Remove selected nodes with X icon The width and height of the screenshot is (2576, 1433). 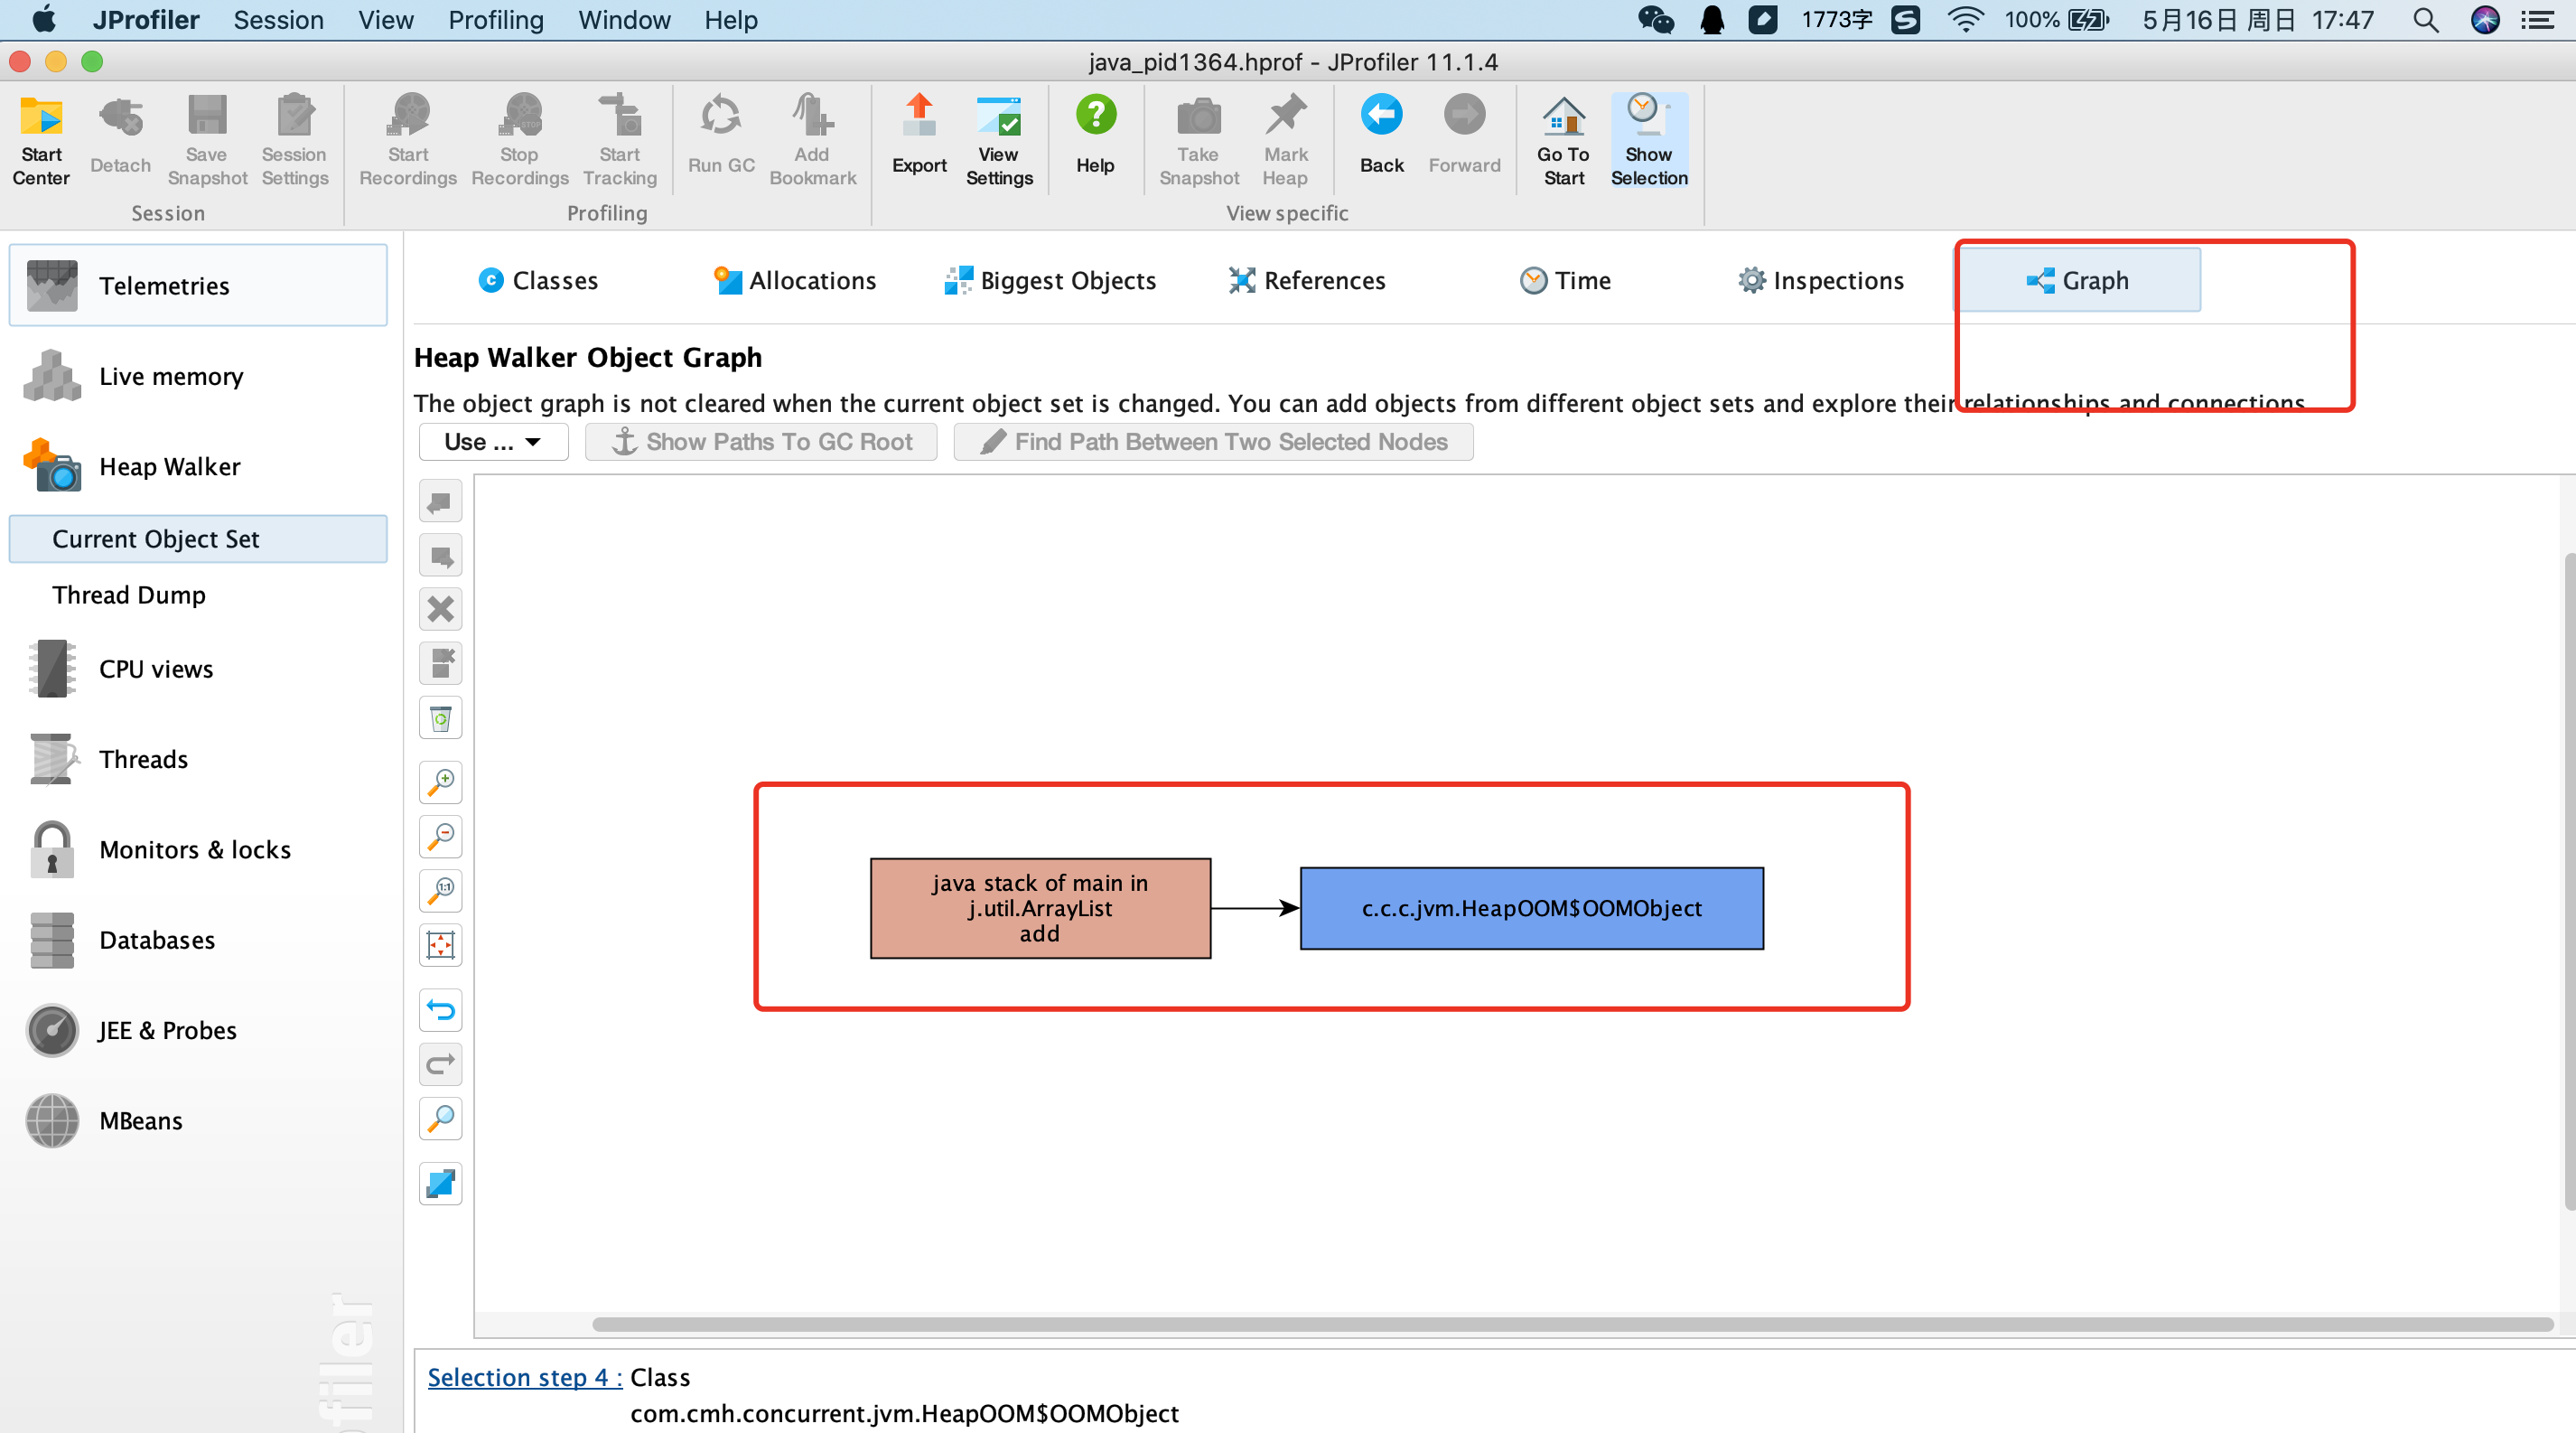click(440, 609)
